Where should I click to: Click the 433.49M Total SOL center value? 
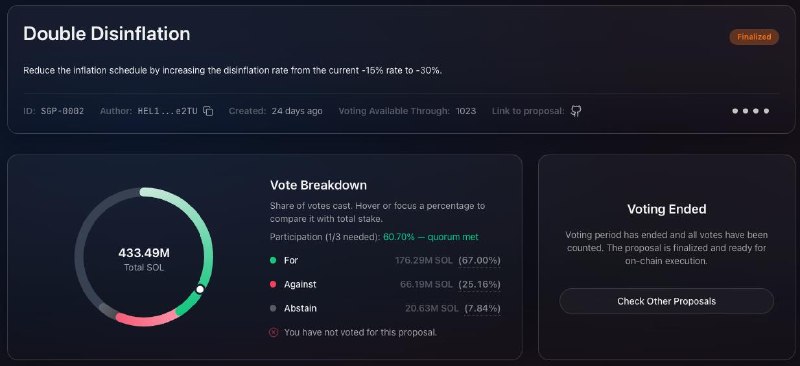click(144, 253)
